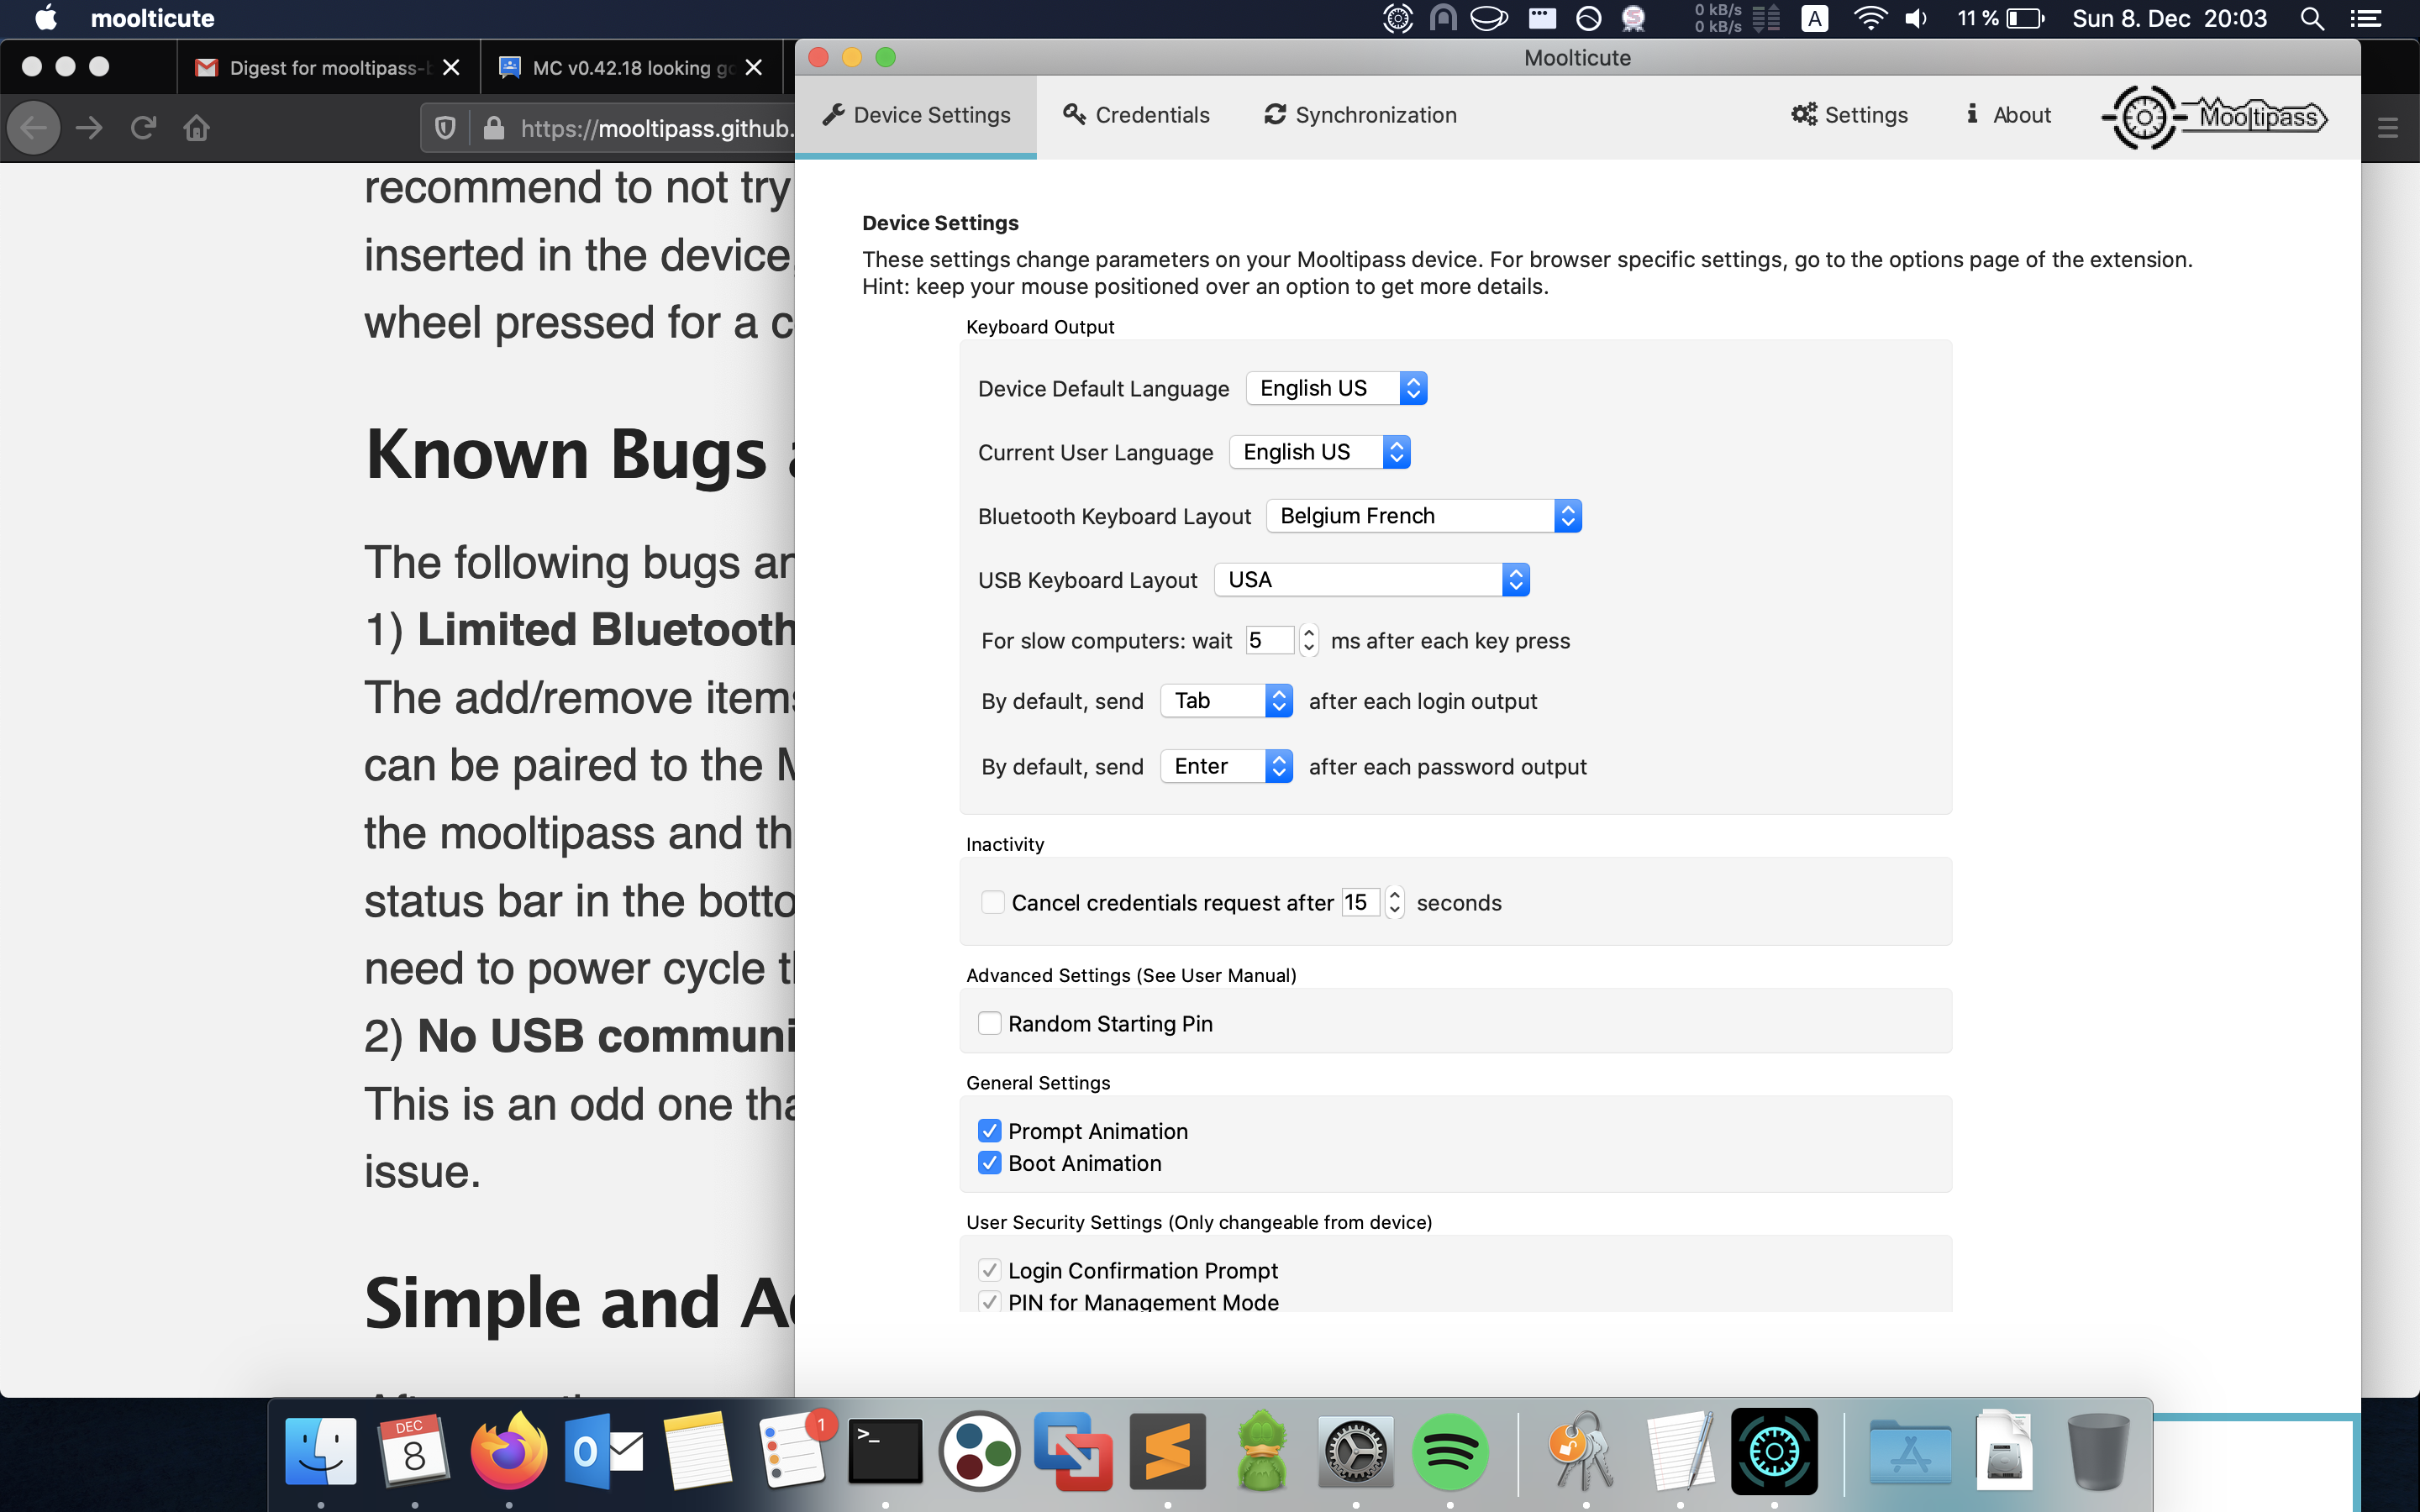
Task: Change the Tab after login output dropdown
Action: (x=1226, y=701)
